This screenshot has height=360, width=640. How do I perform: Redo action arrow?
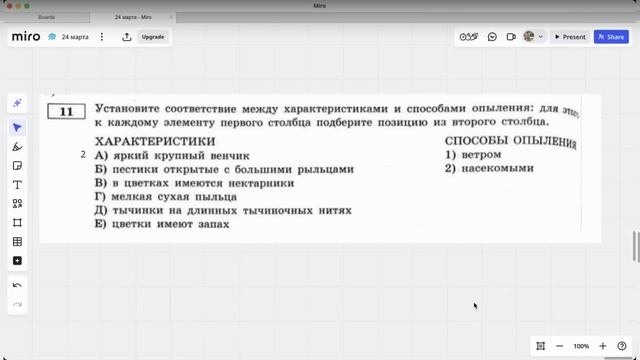click(17, 304)
